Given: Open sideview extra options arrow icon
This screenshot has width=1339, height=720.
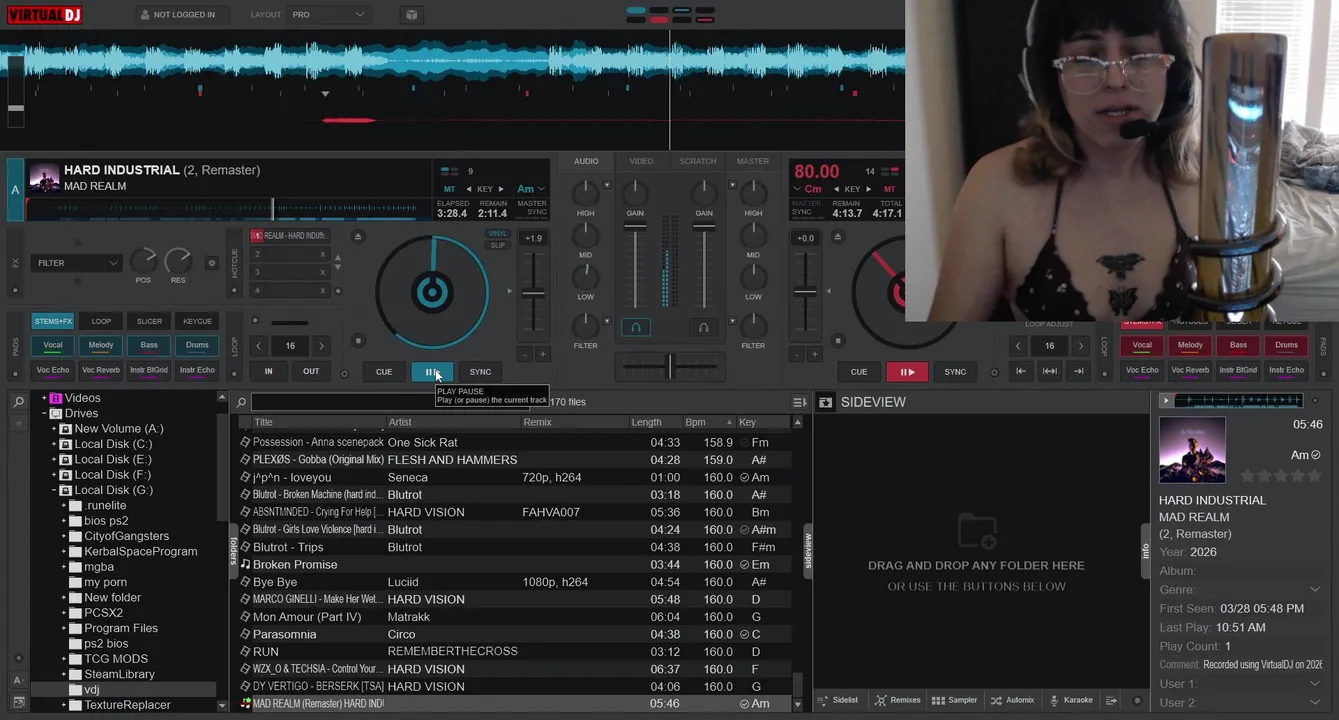Looking at the screenshot, I should click(1111, 700).
